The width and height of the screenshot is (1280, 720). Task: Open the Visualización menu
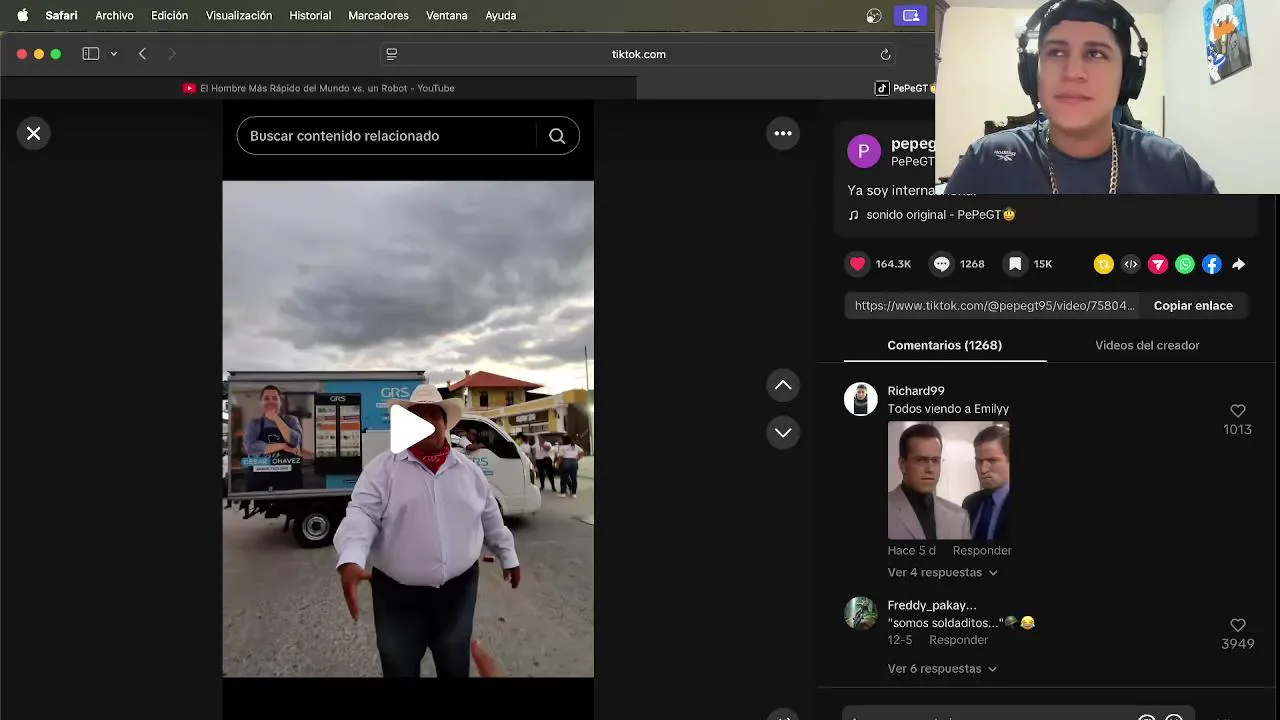[x=238, y=15]
